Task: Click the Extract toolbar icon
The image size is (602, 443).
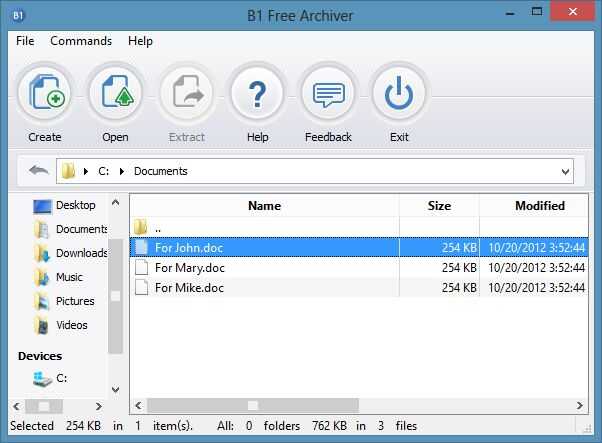Action: pos(187,93)
